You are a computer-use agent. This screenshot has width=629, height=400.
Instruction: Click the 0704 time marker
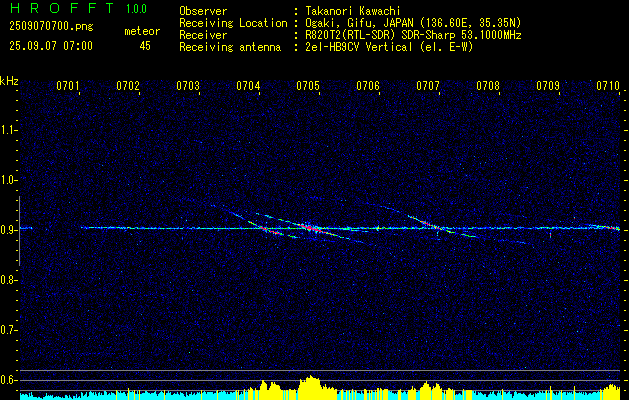coord(248,86)
